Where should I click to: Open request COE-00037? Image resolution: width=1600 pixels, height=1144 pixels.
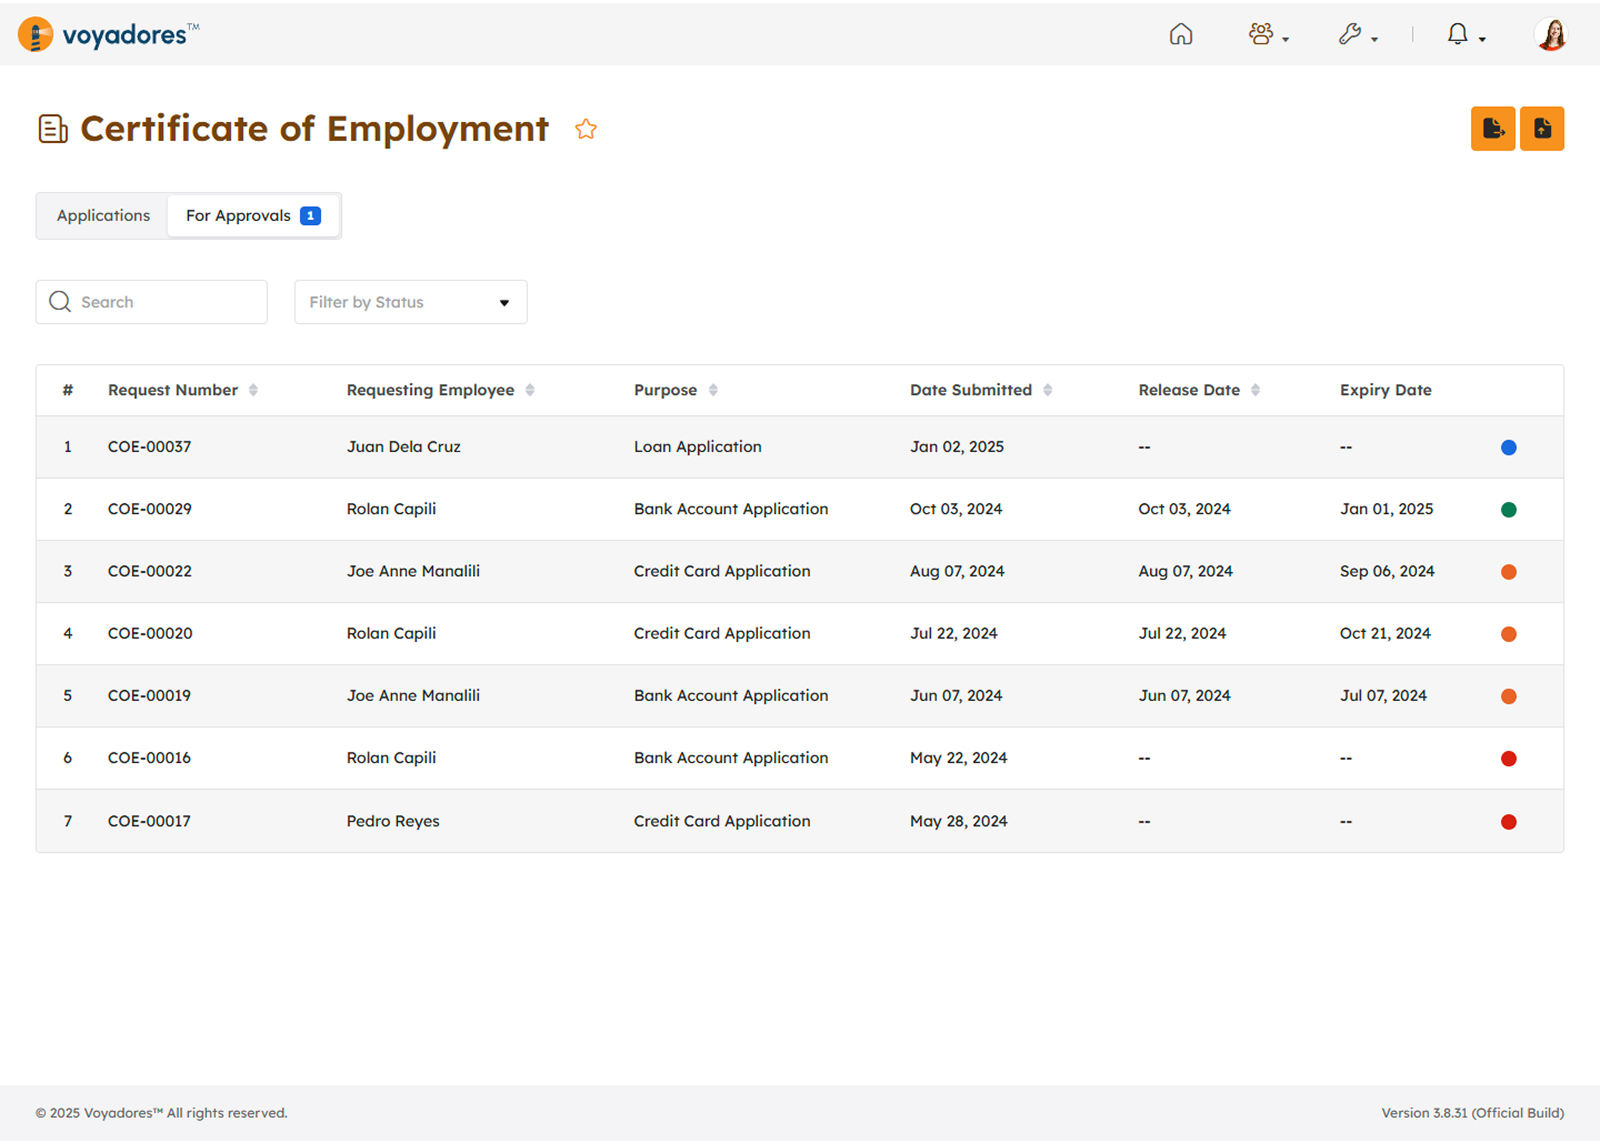pyautogui.click(x=149, y=447)
